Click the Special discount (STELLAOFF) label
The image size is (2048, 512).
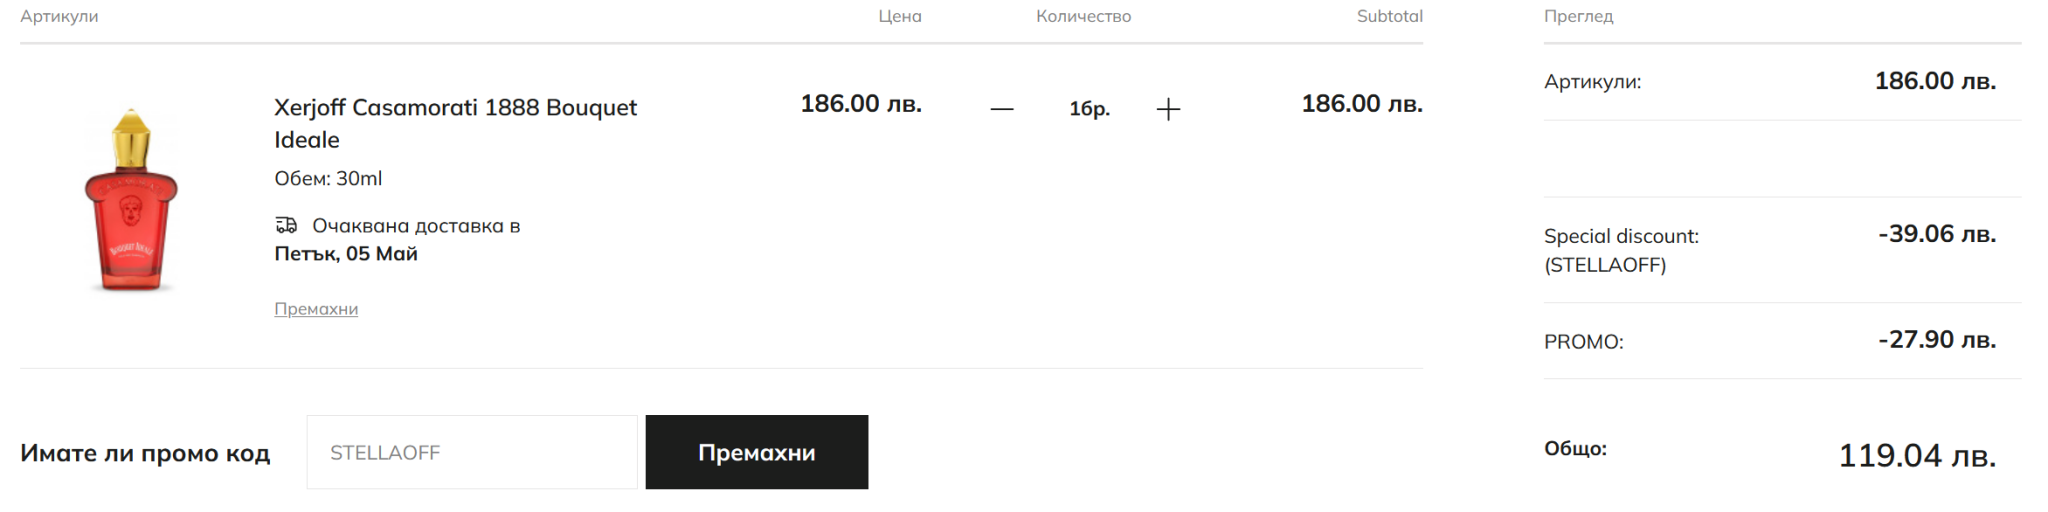pos(1621,250)
